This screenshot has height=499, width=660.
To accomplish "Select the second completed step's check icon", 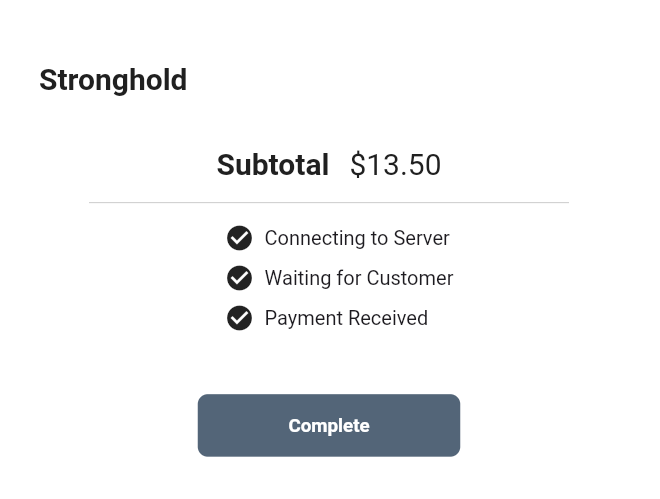I will 239,278.
